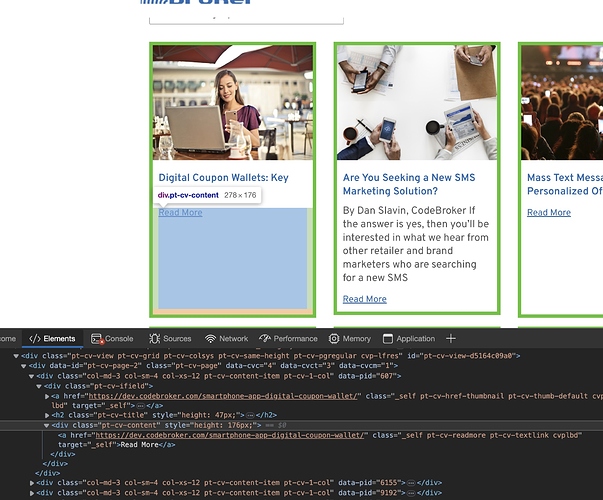Open the Application tab
The width and height of the screenshot is (603, 500).
pos(409,339)
